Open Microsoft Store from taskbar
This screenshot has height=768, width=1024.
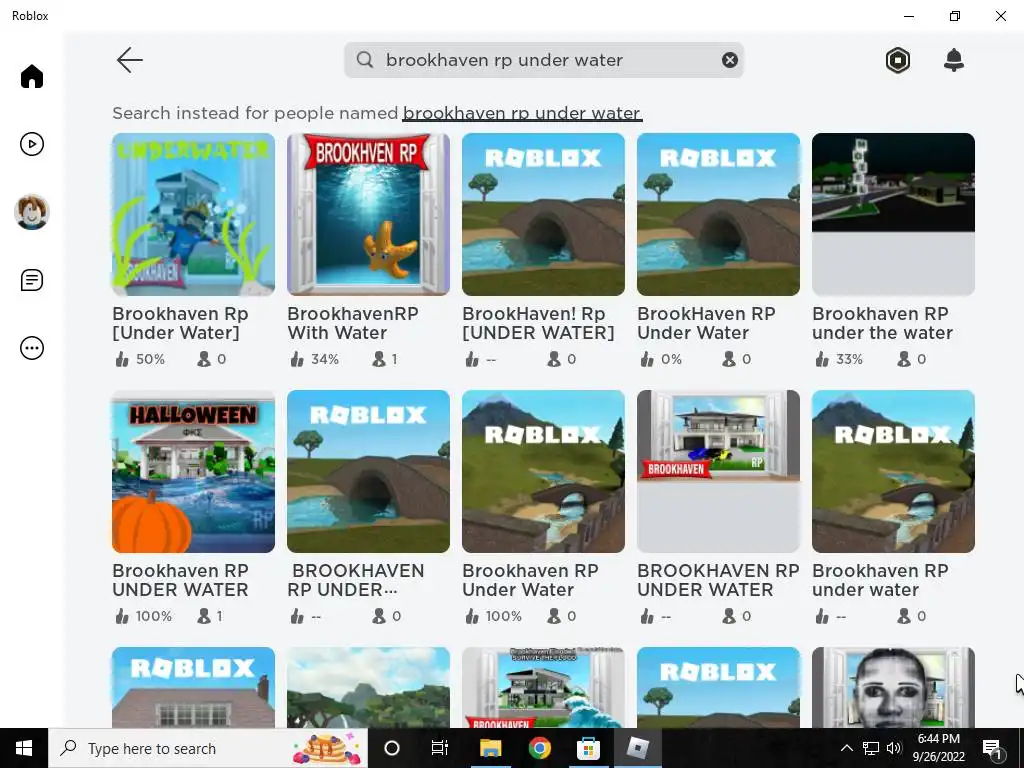pyautogui.click(x=588, y=748)
